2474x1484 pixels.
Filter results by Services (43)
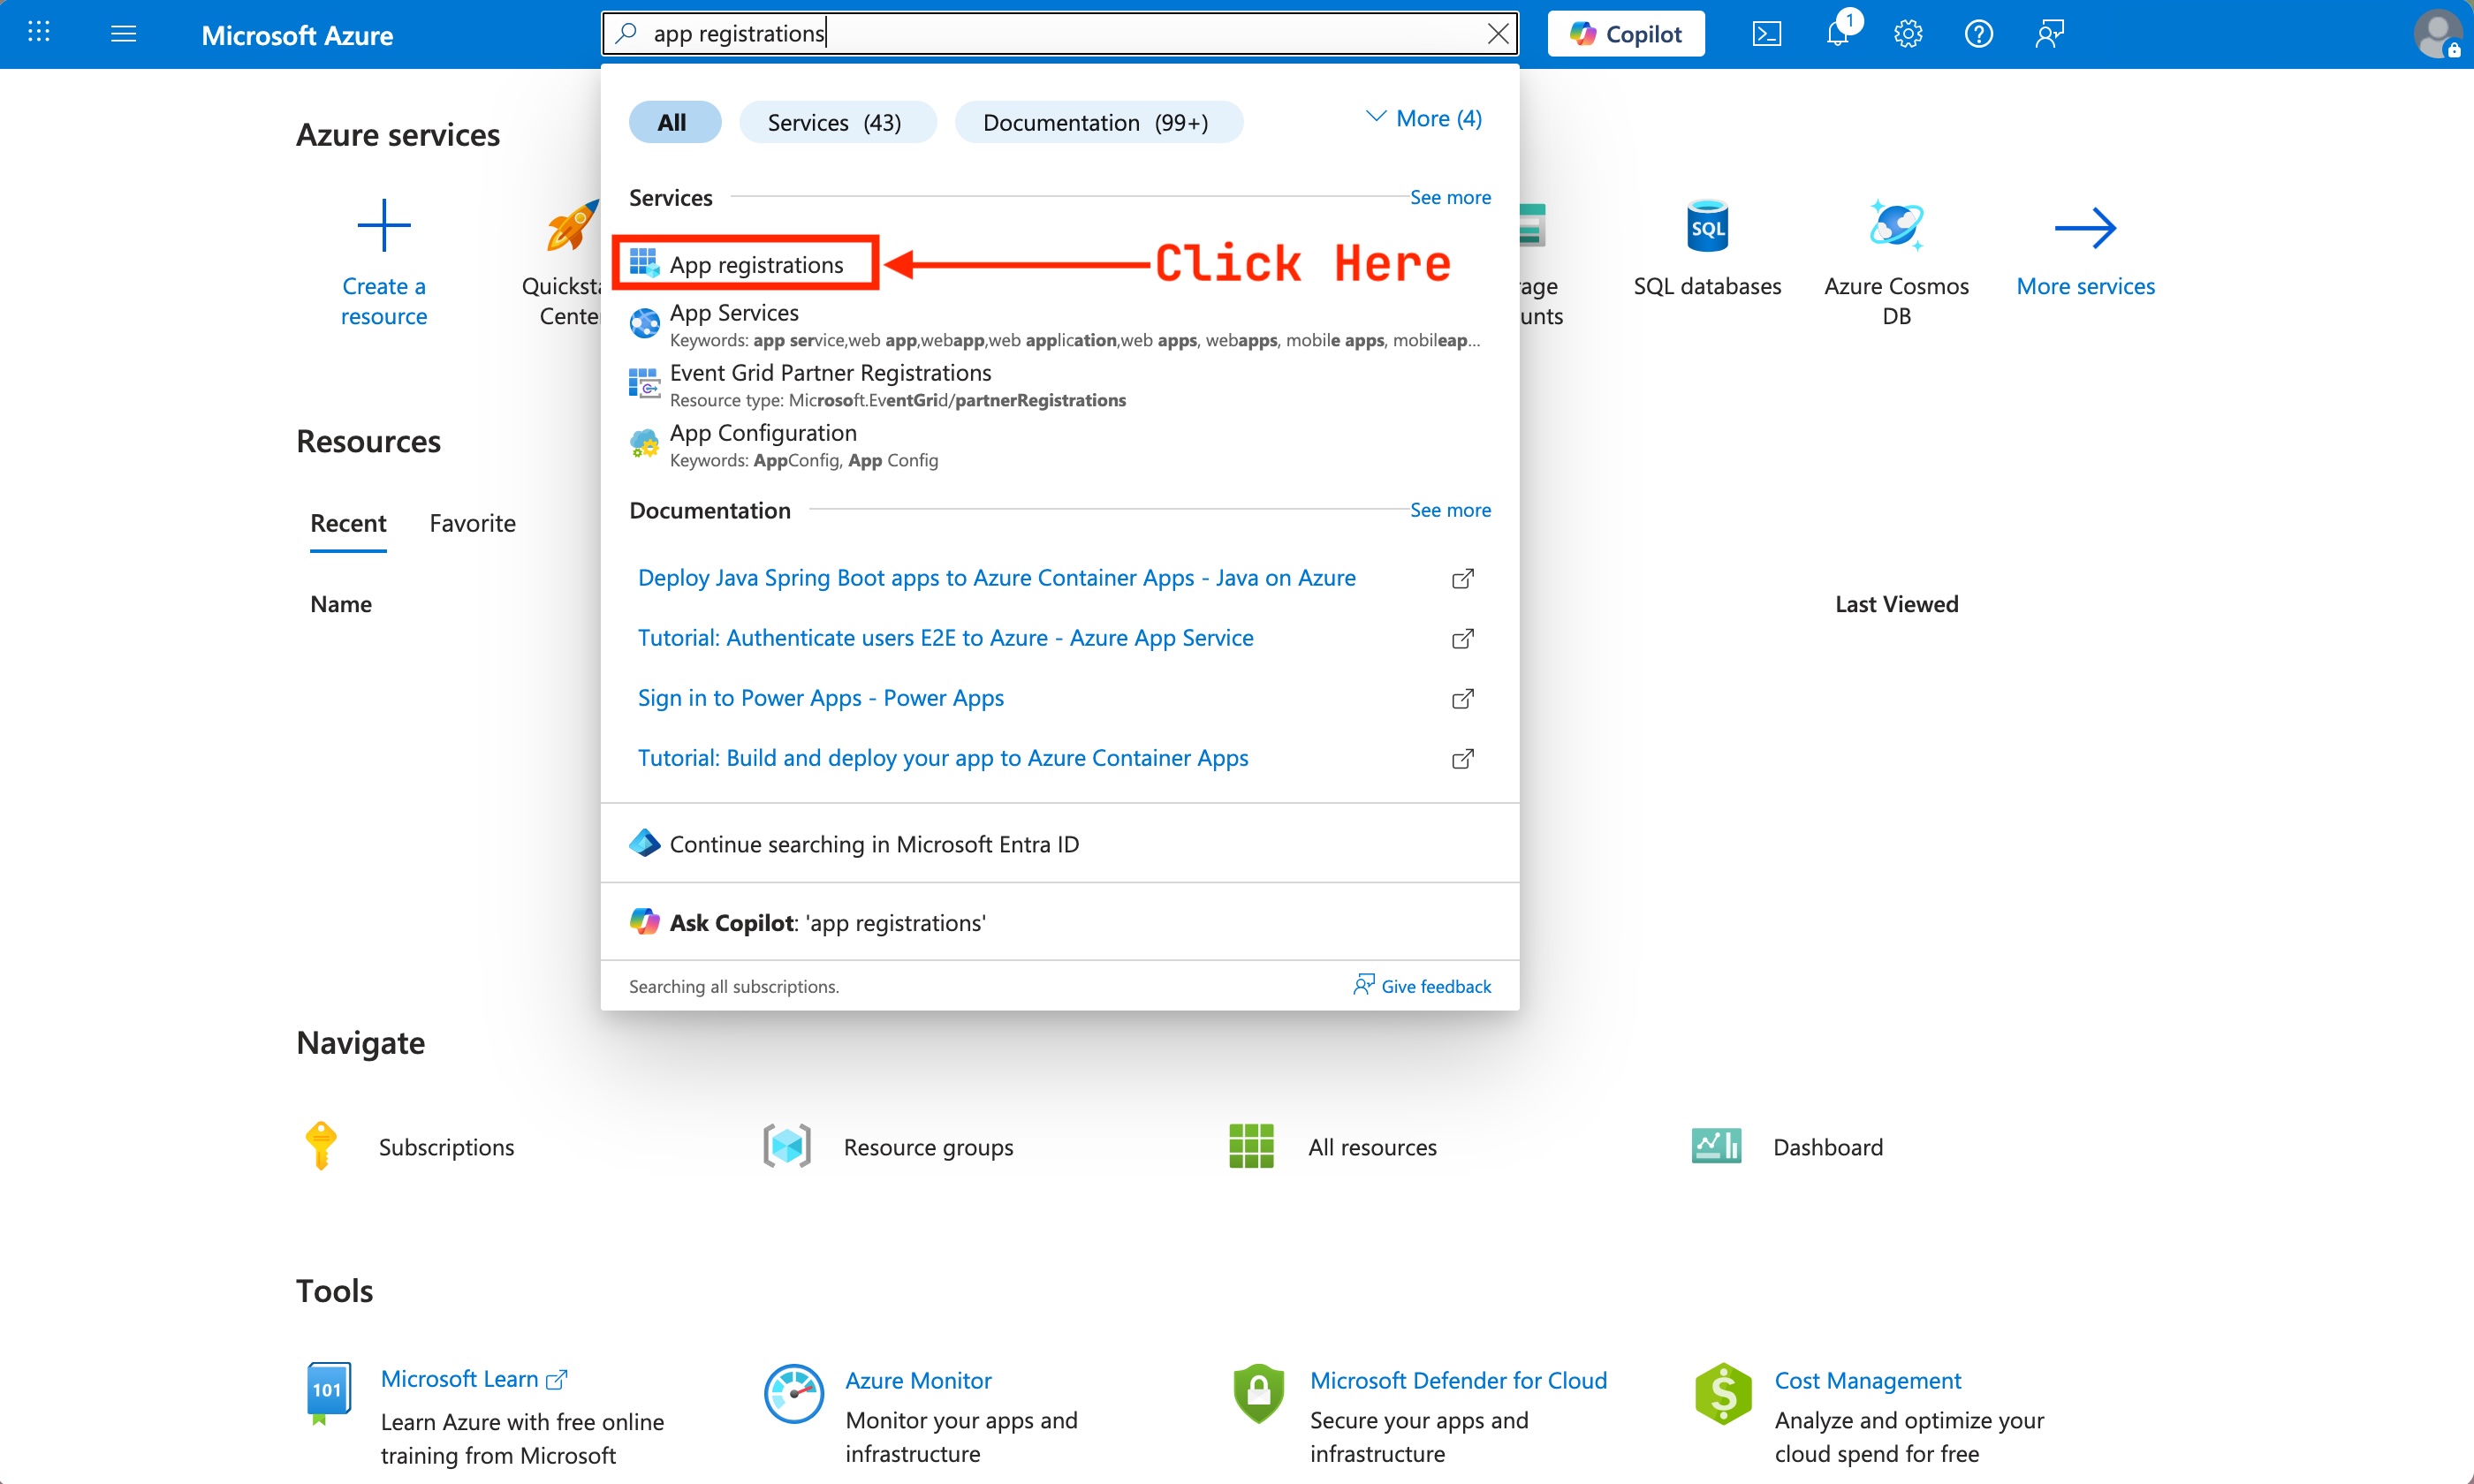[x=836, y=122]
